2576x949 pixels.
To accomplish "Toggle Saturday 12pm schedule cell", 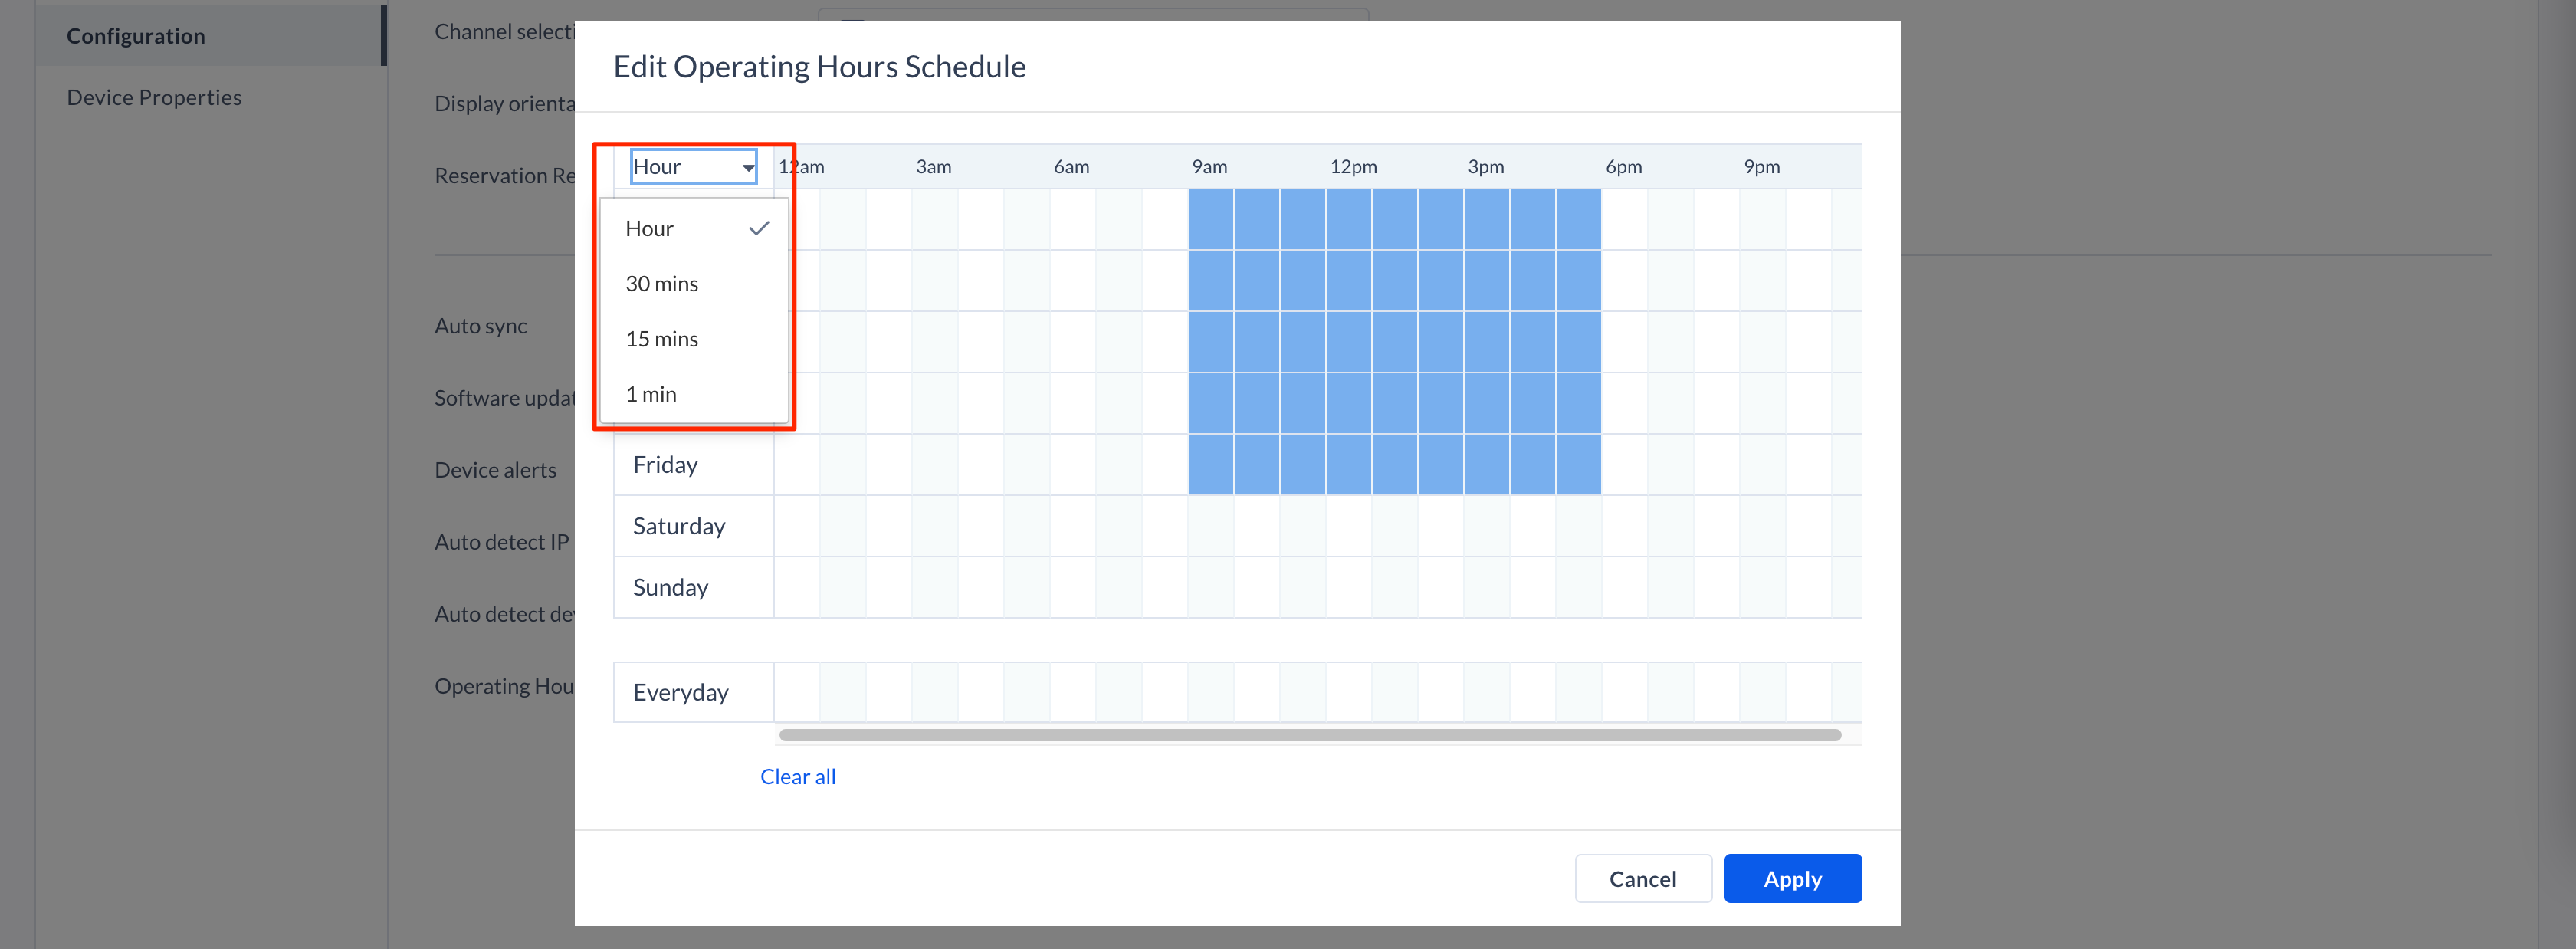I will pyautogui.click(x=1348, y=526).
